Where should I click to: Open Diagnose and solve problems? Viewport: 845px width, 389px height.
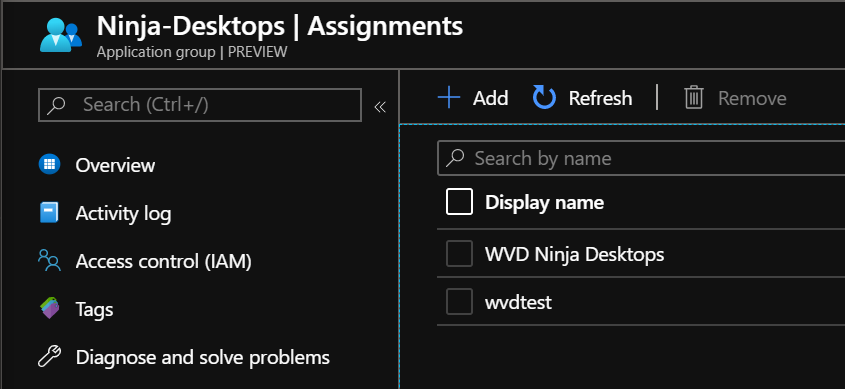[203, 357]
